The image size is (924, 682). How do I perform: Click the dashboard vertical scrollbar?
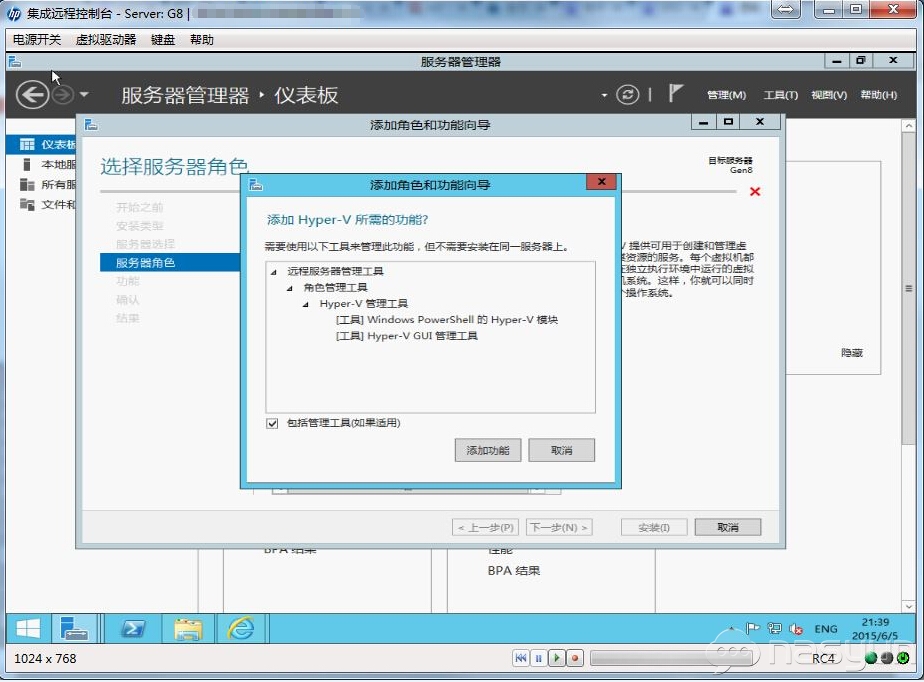(x=909, y=289)
